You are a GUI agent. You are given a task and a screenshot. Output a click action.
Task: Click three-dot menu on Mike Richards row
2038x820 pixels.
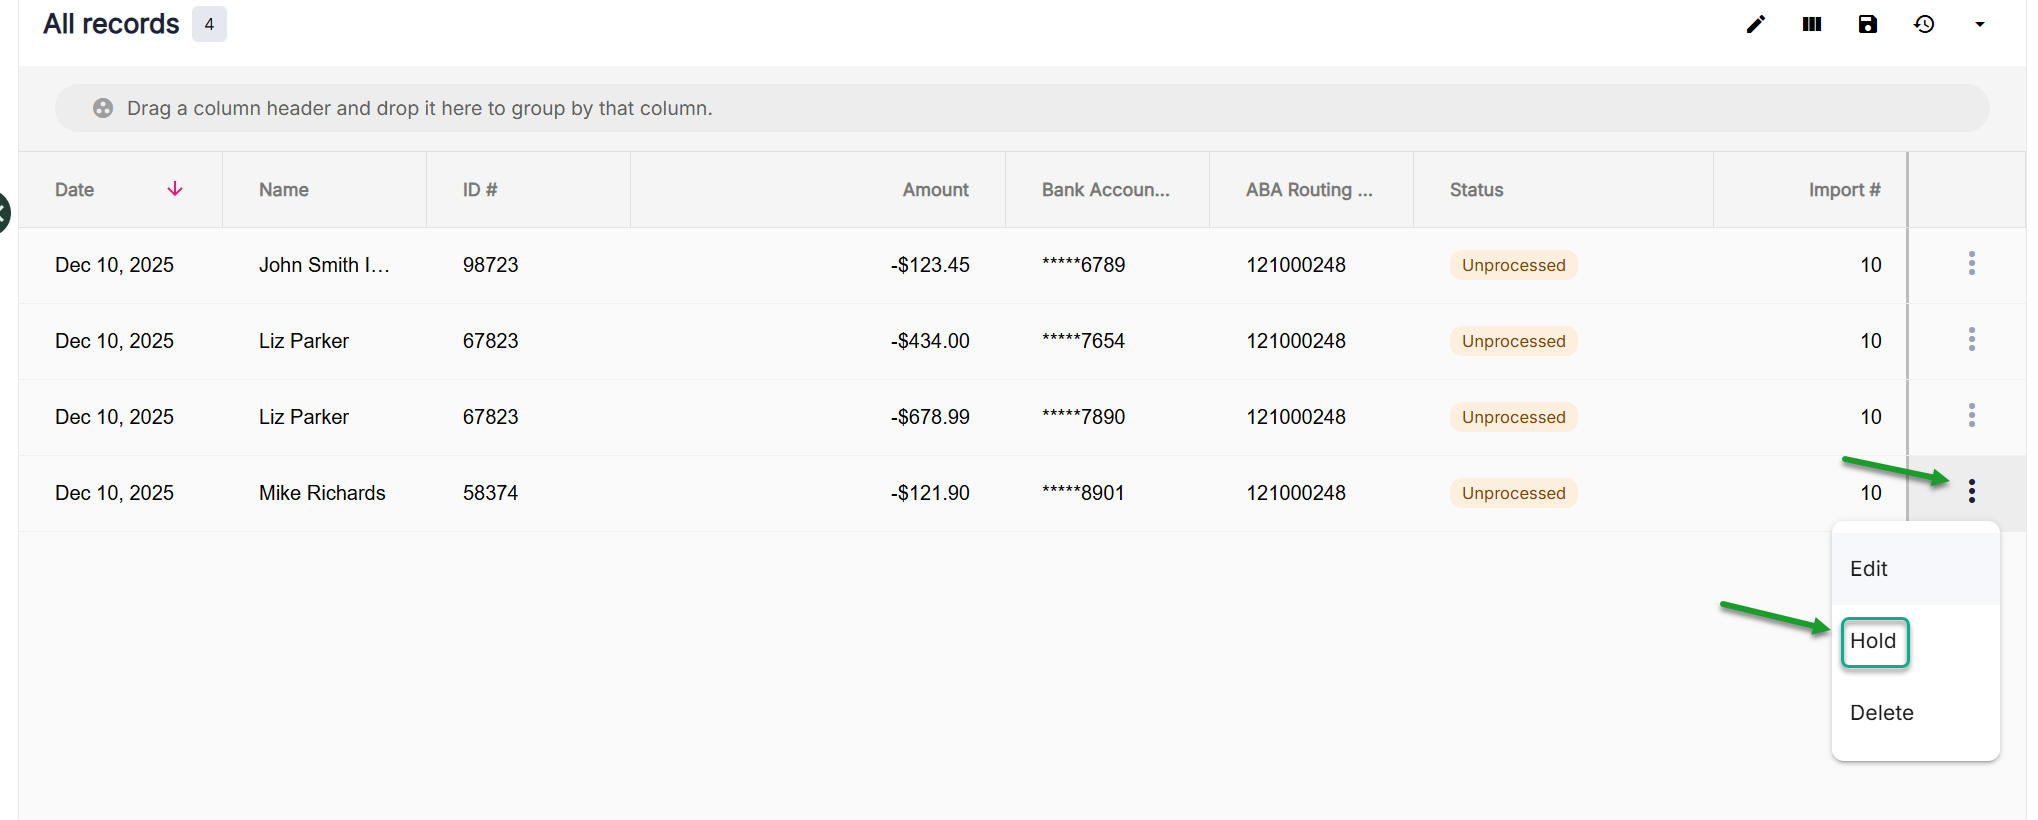[1971, 491]
